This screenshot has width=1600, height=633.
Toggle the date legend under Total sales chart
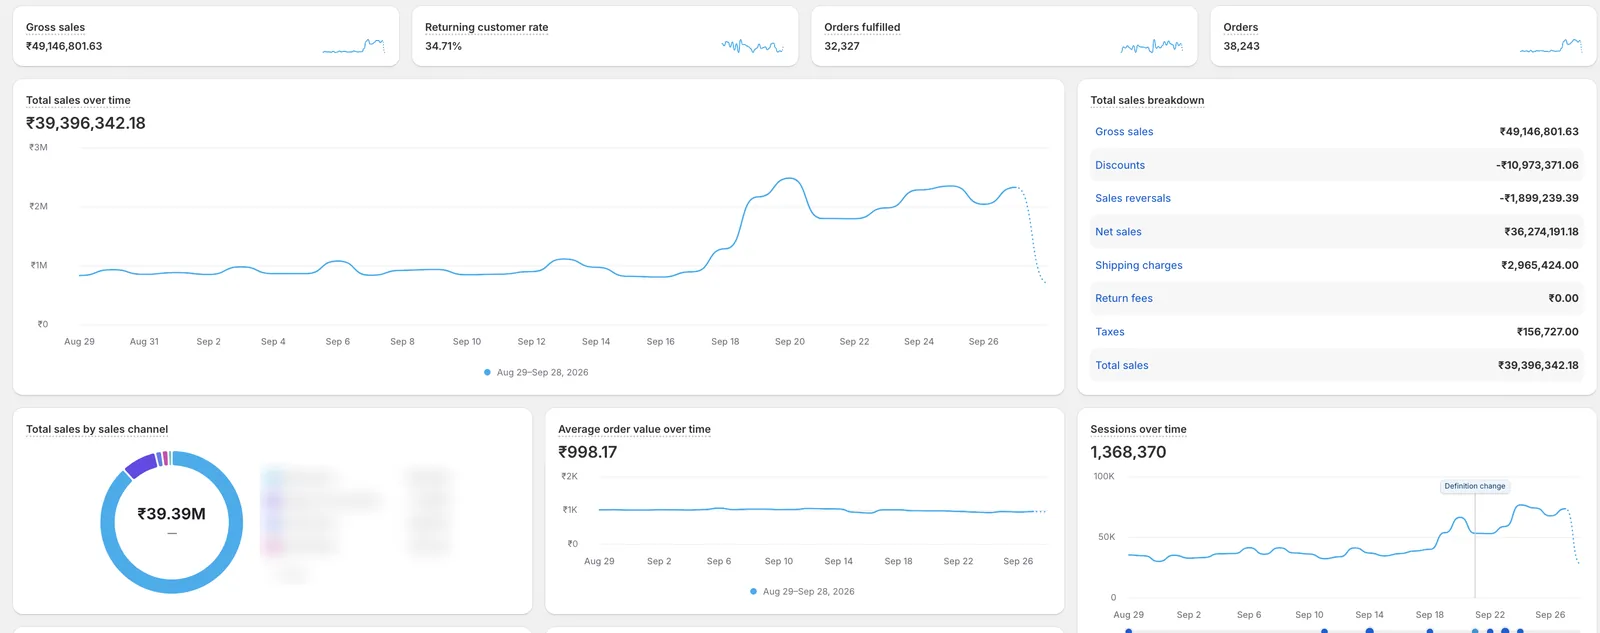(x=536, y=372)
